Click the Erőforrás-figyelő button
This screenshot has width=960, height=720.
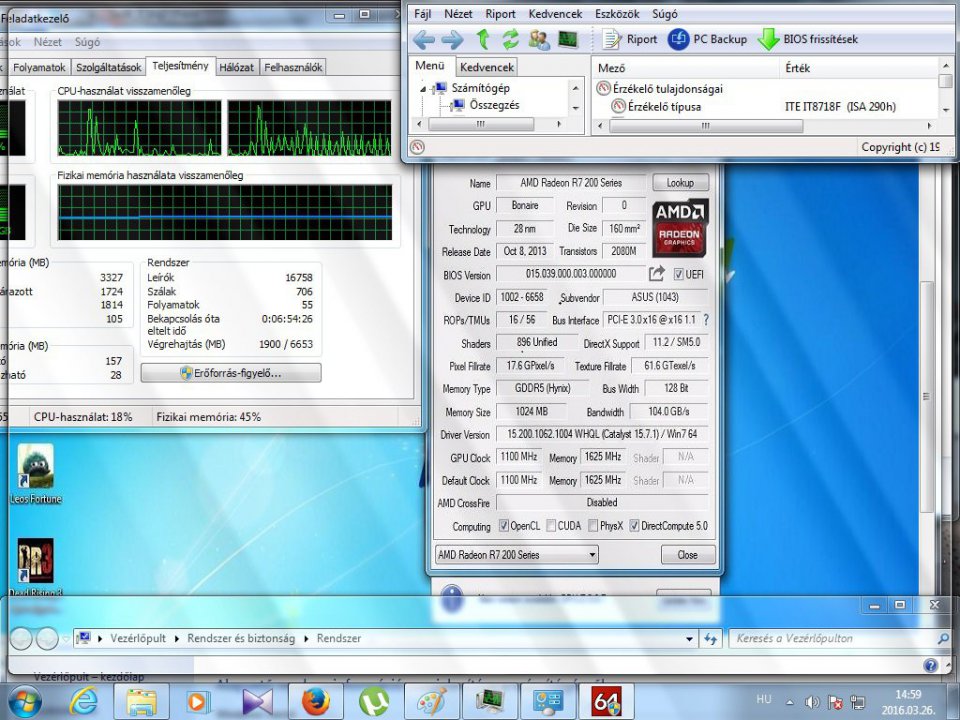coord(231,373)
